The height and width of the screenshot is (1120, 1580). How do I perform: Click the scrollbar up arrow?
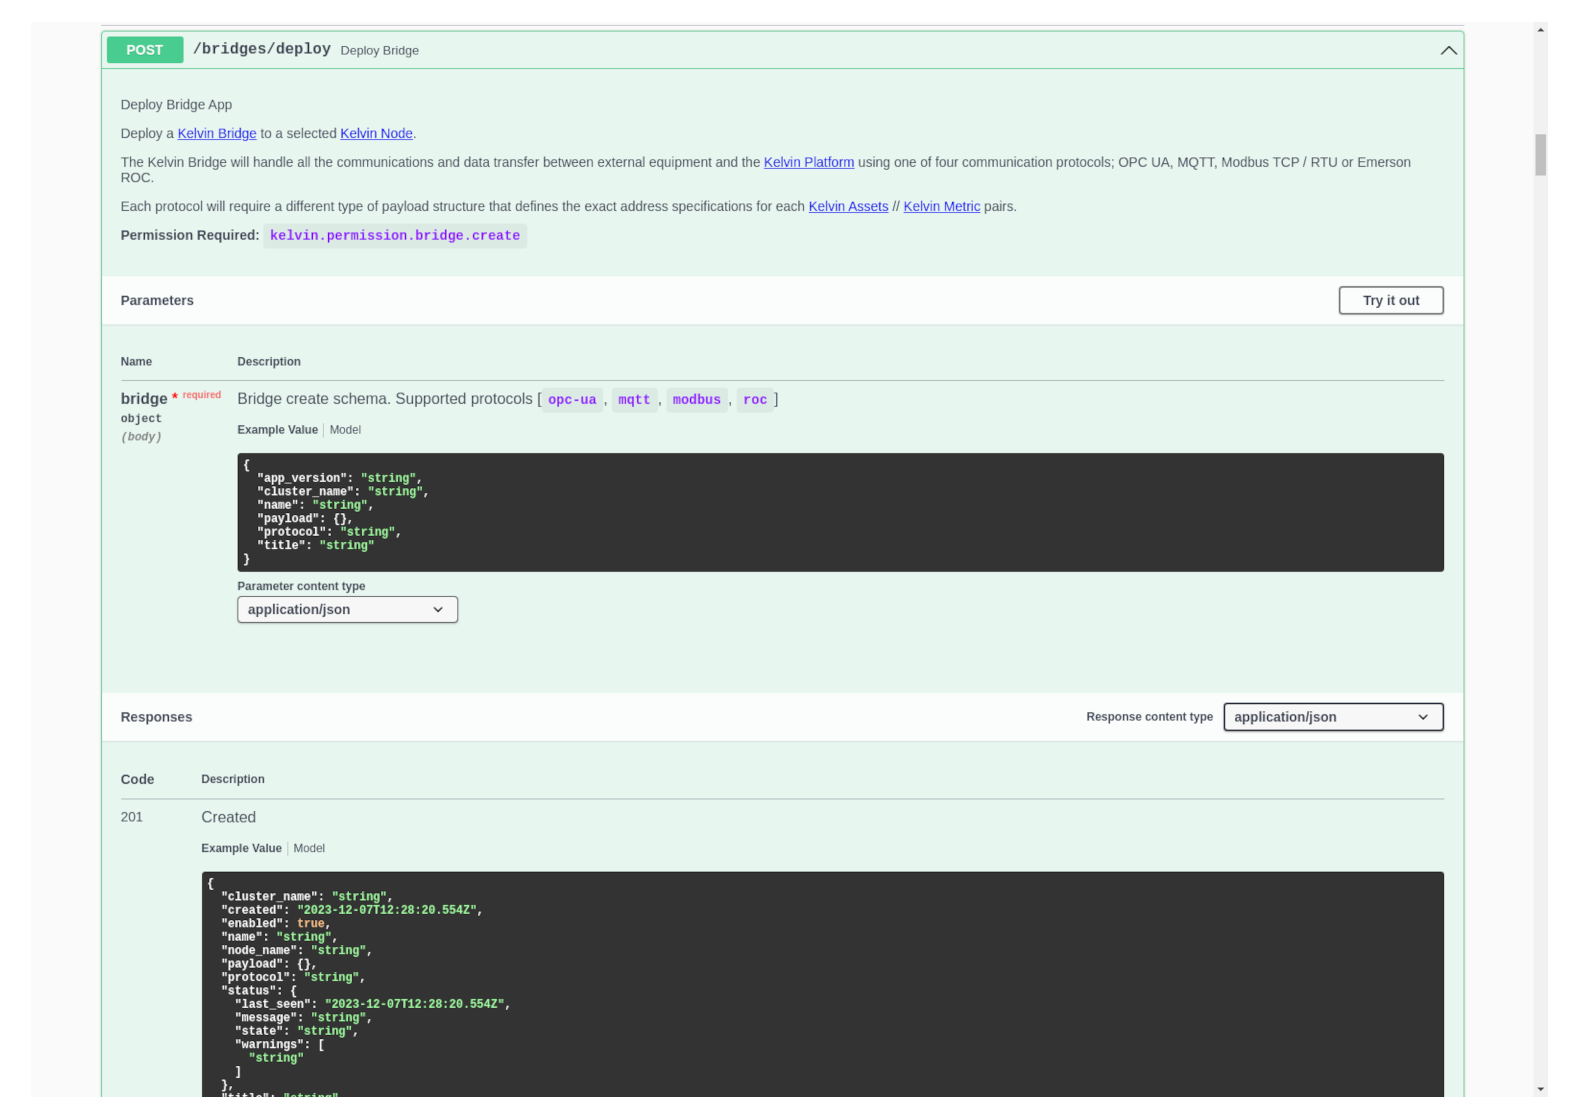point(1540,30)
